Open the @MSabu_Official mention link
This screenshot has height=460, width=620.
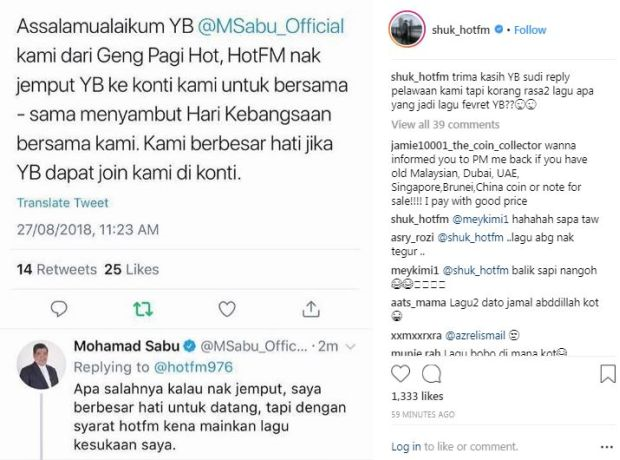[271, 26]
